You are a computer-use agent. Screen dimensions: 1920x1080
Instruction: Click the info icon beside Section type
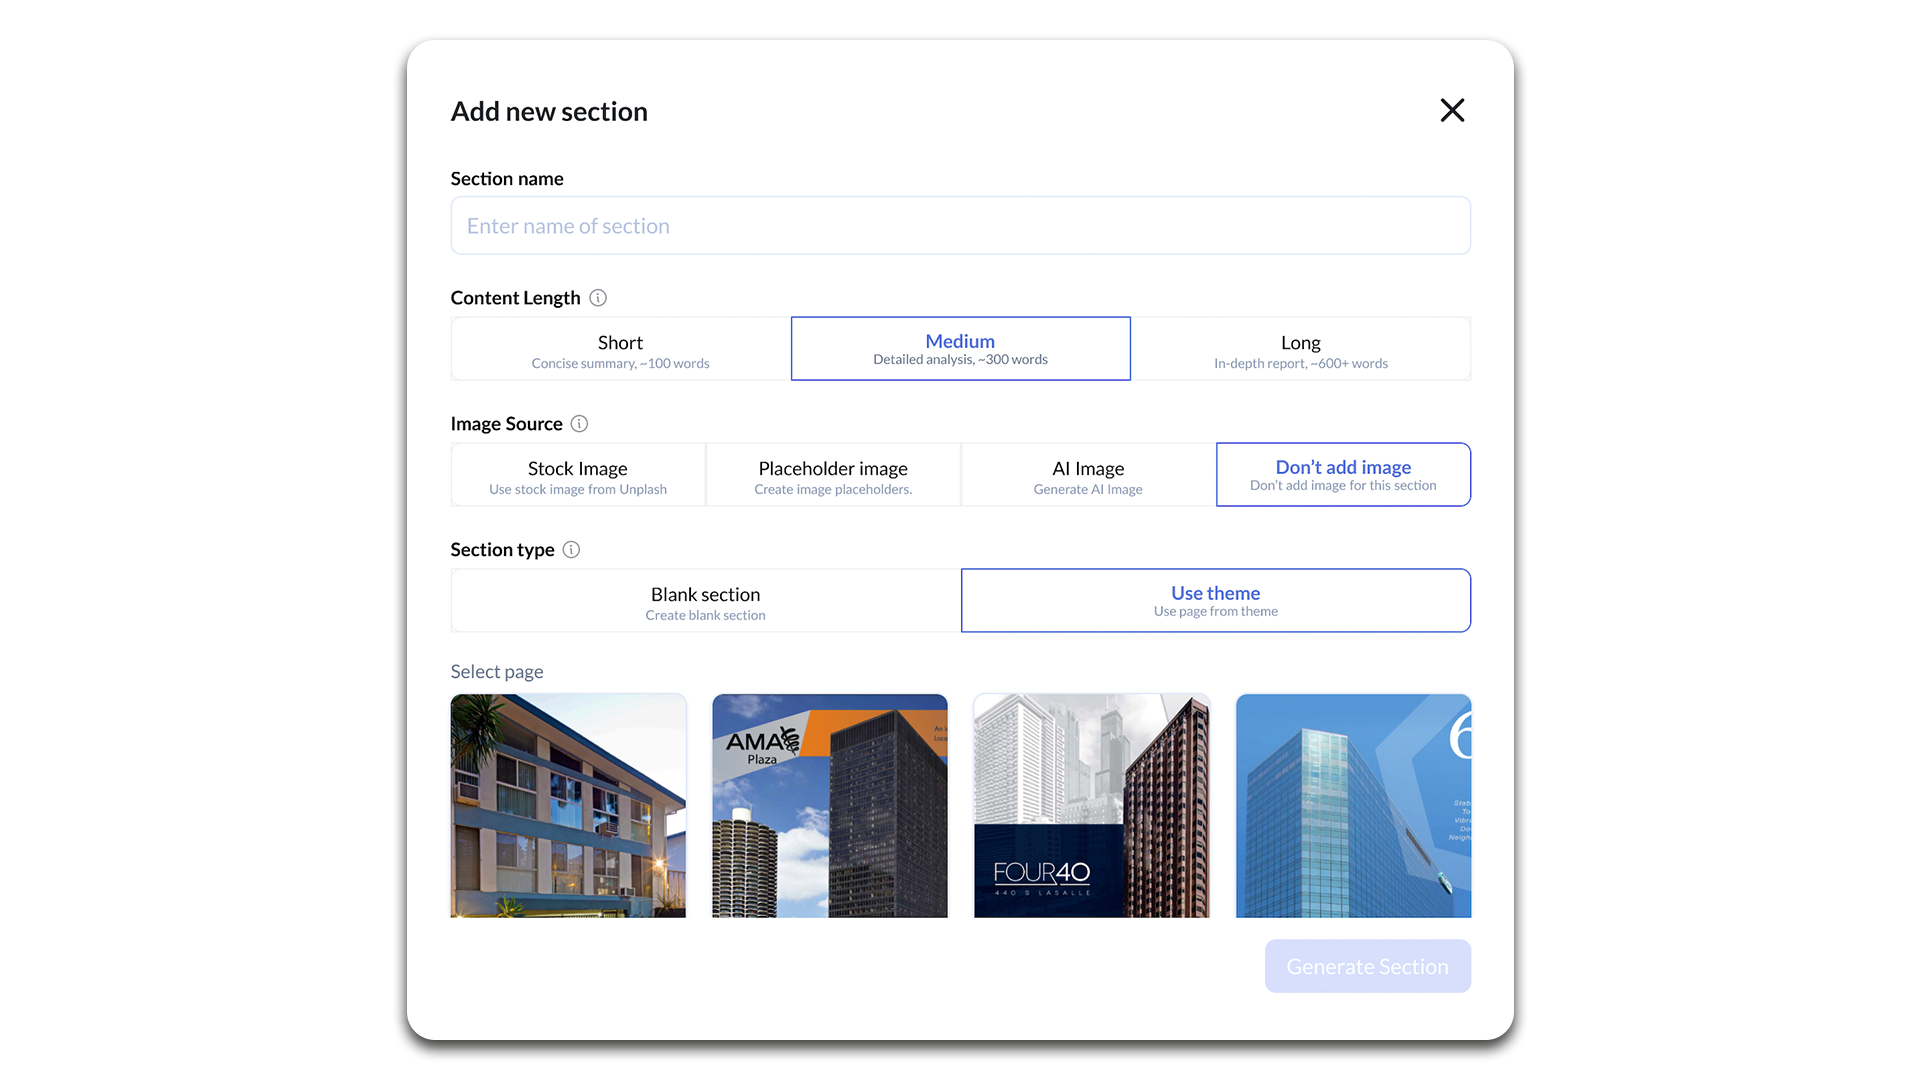click(571, 550)
